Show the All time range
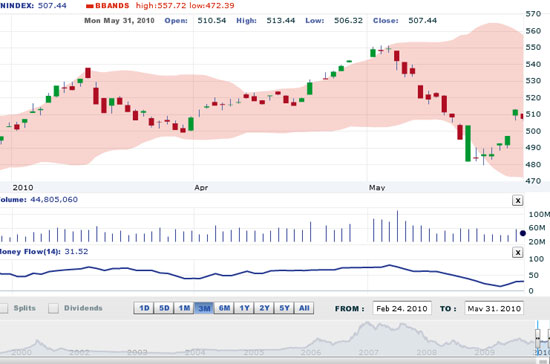 click(x=304, y=308)
